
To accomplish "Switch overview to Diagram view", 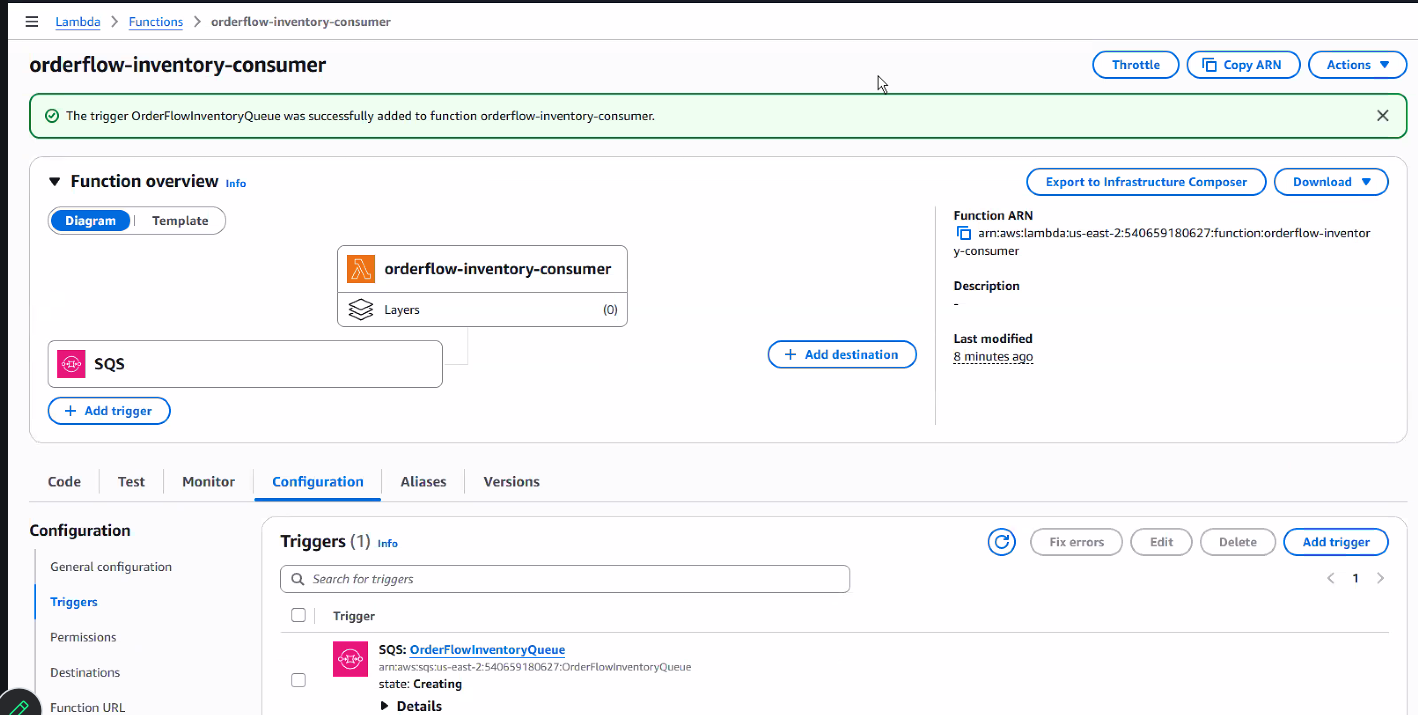I will point(91,221).
